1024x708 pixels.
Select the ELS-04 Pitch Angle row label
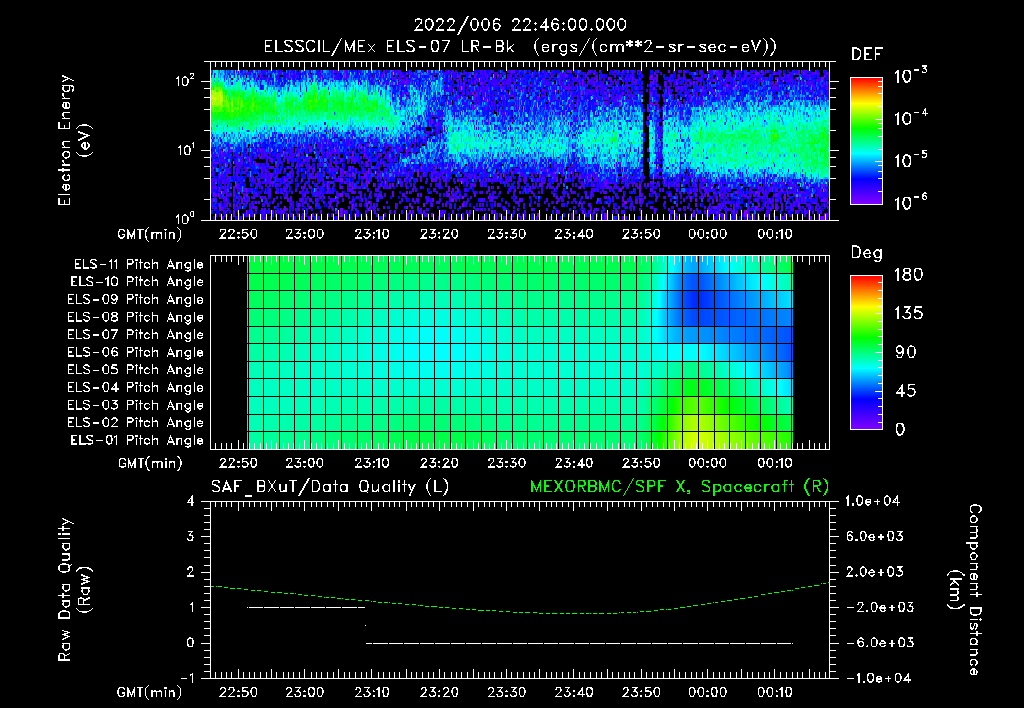pos(136,387)
